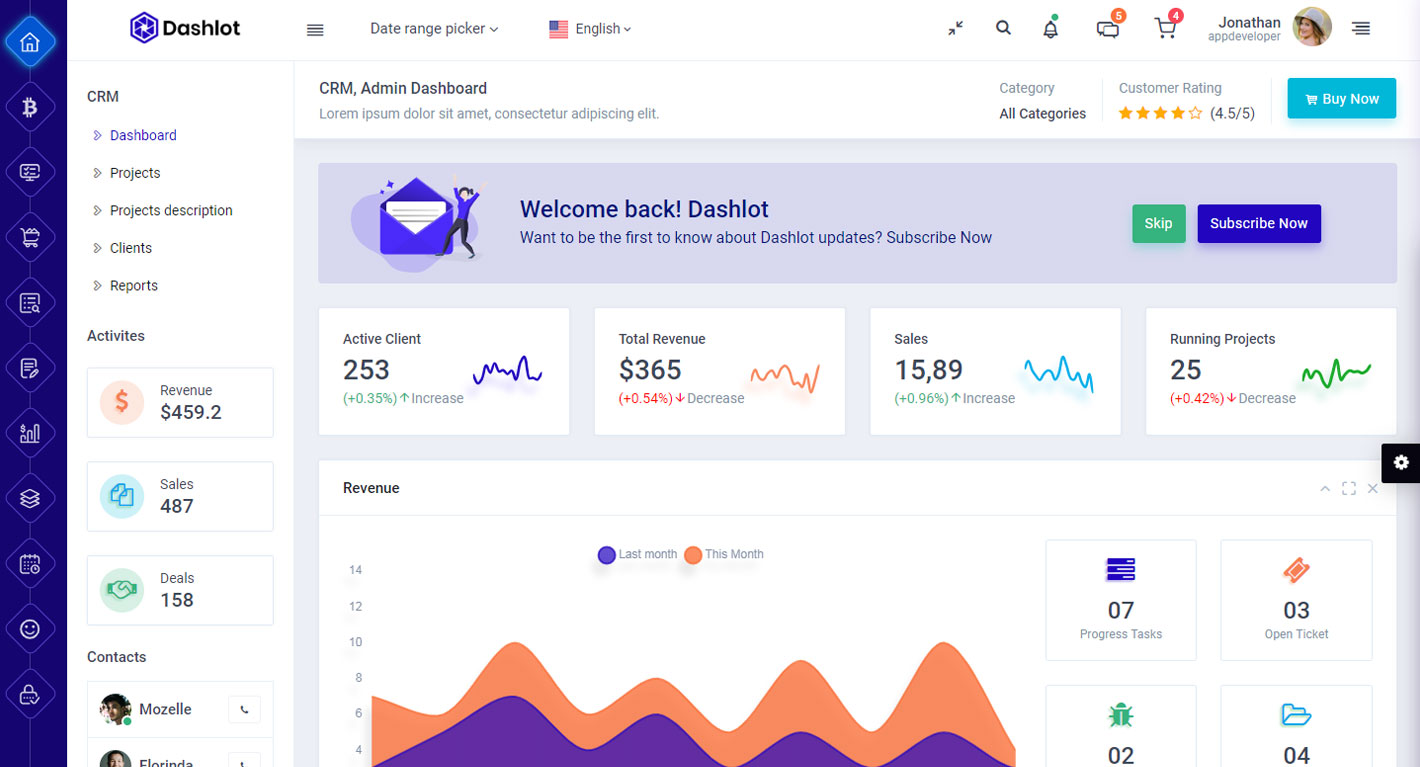Image resolution: width=1420 pixels, height=767 pixels.
Task: Open the Date range picker dropdown
Action: (433, 29)
